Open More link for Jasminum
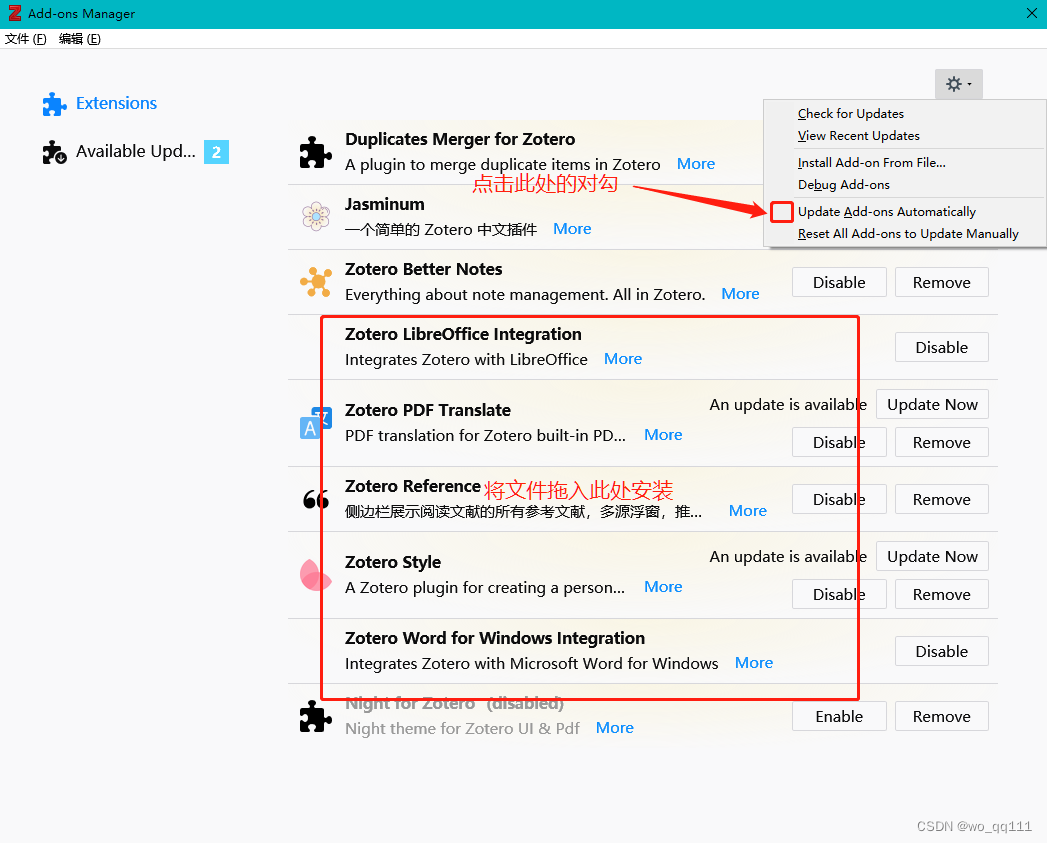1047x843 pixels. (572, 228)
